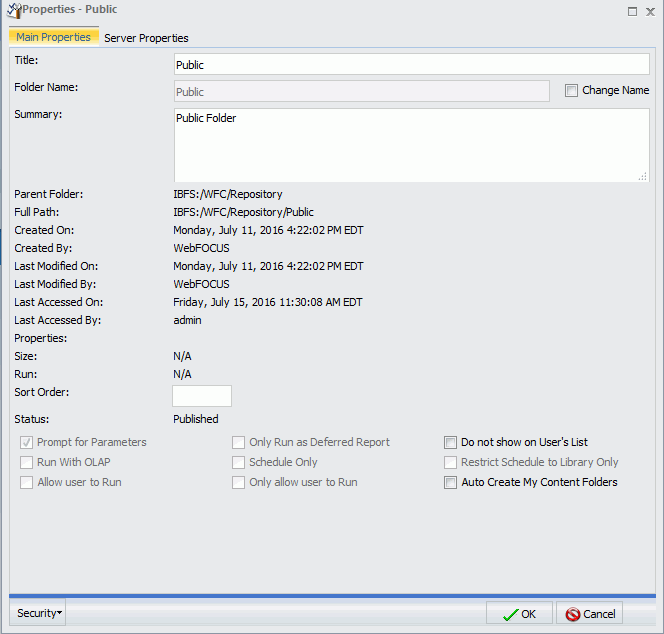The image size is (664, 634).
Task: Open the Security dropdown menu
Action: tap(39, 613)
